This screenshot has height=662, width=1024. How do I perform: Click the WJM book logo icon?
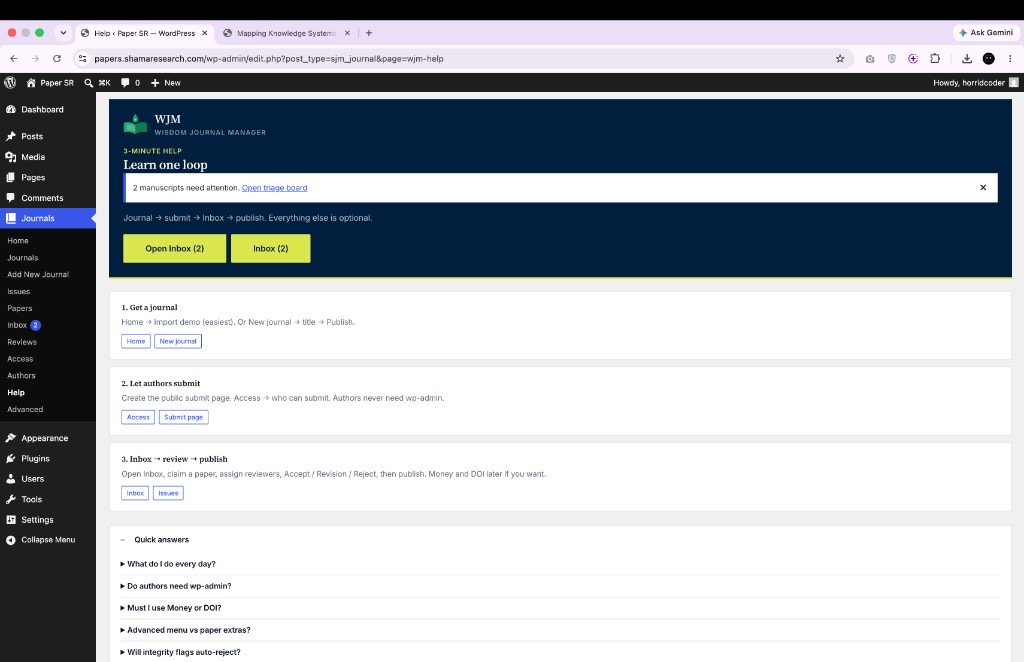point(135,124)
